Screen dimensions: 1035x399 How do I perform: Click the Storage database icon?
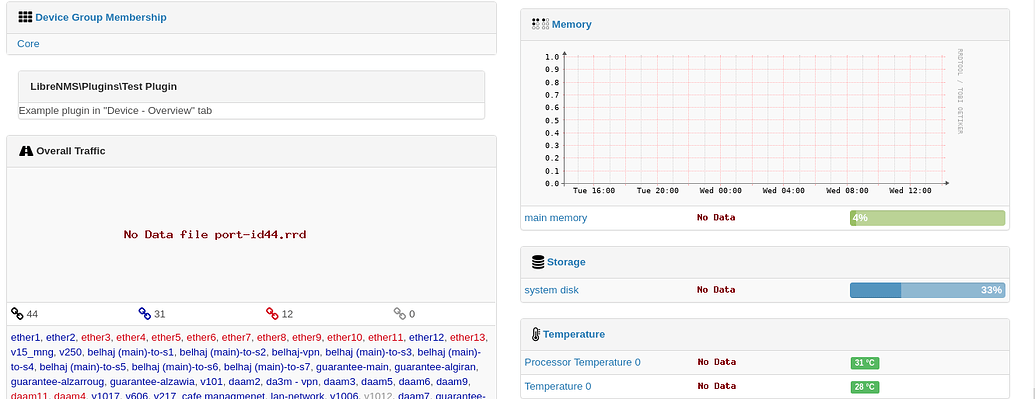[x=538, y=262]
